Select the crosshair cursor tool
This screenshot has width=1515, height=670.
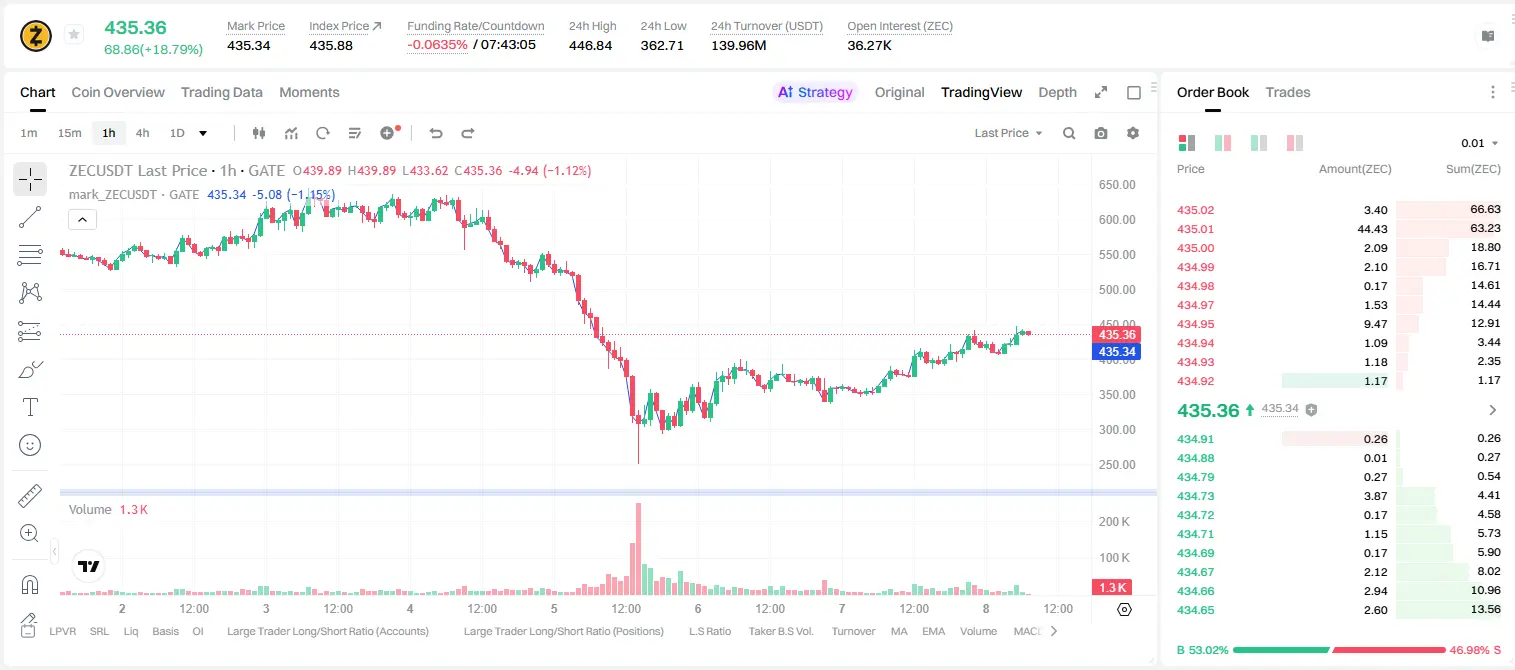click(30, 179)
